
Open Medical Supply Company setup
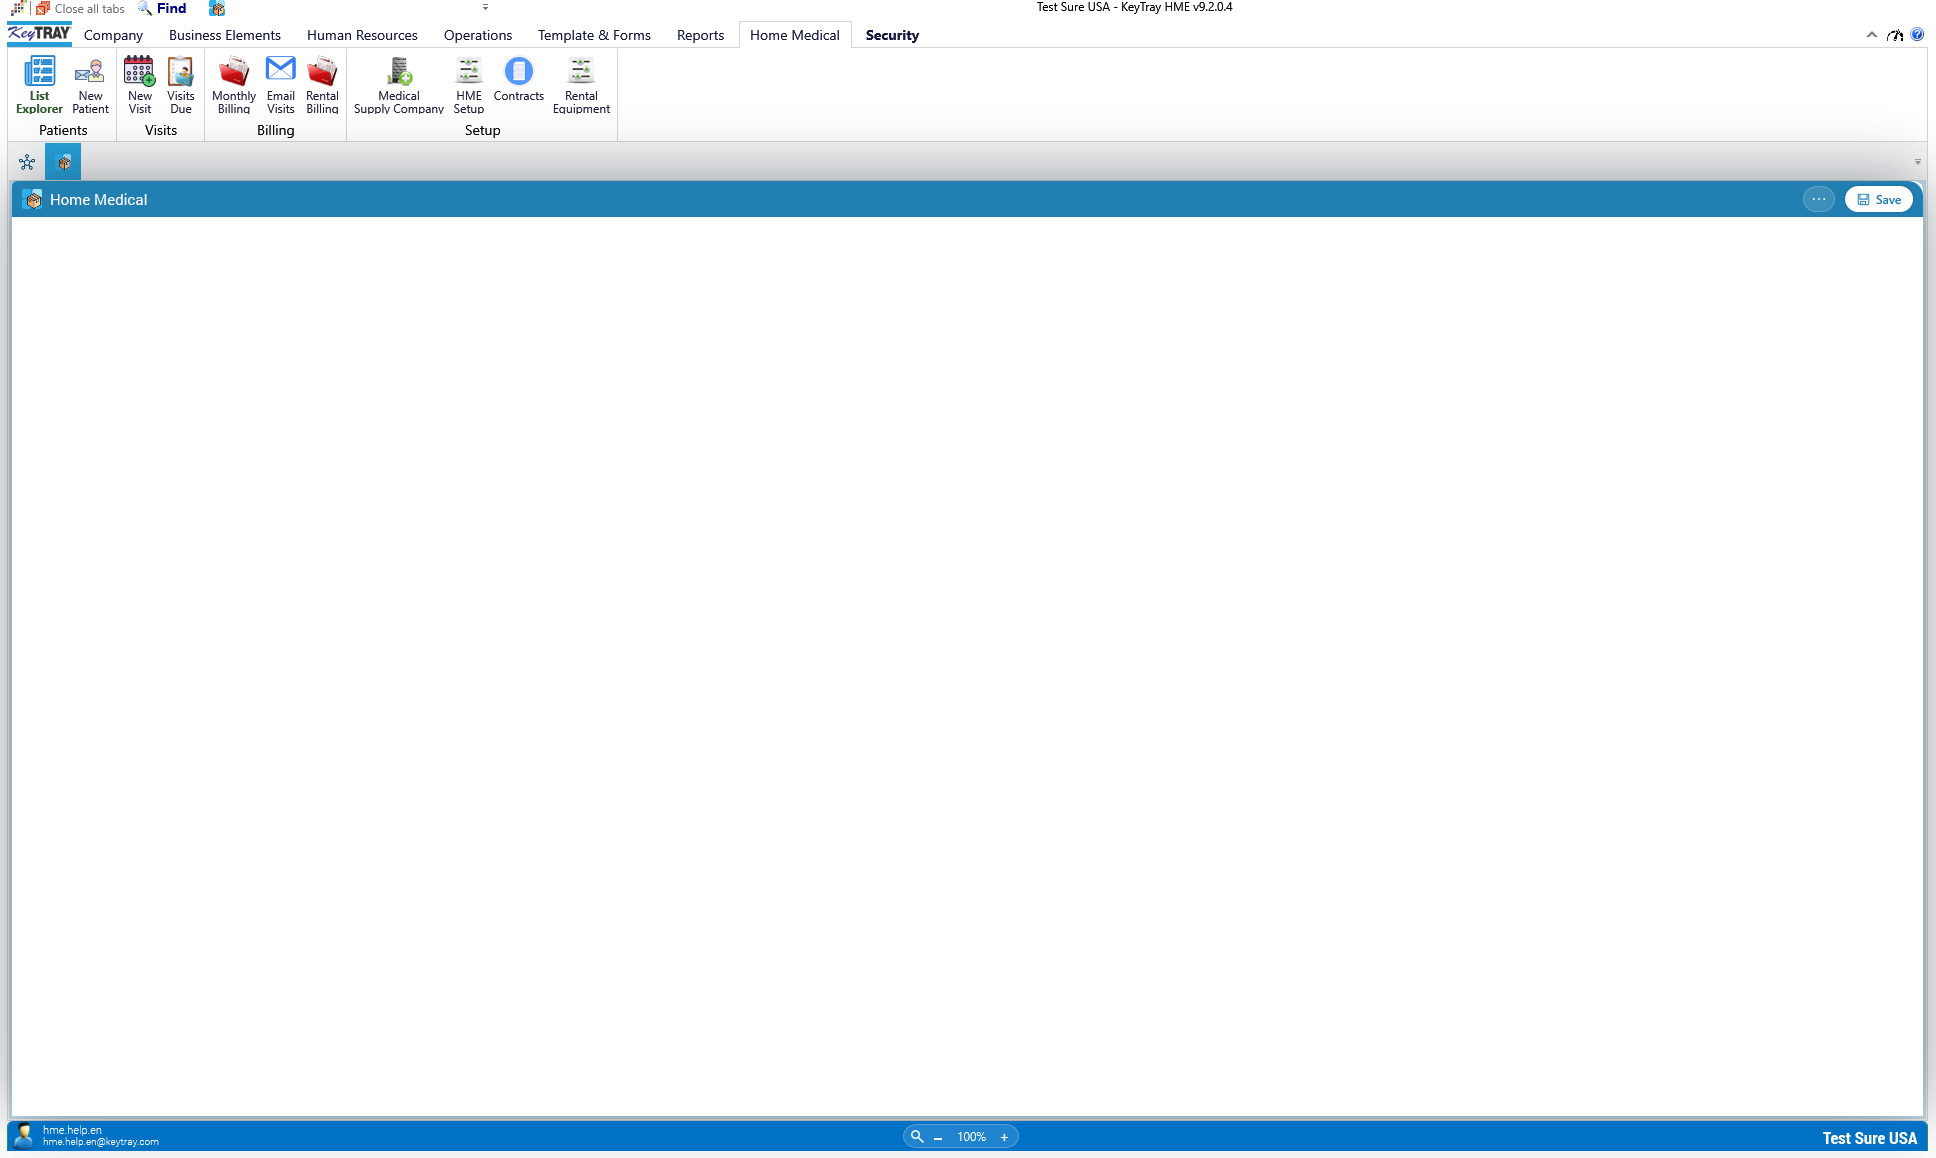click(399, 85)
